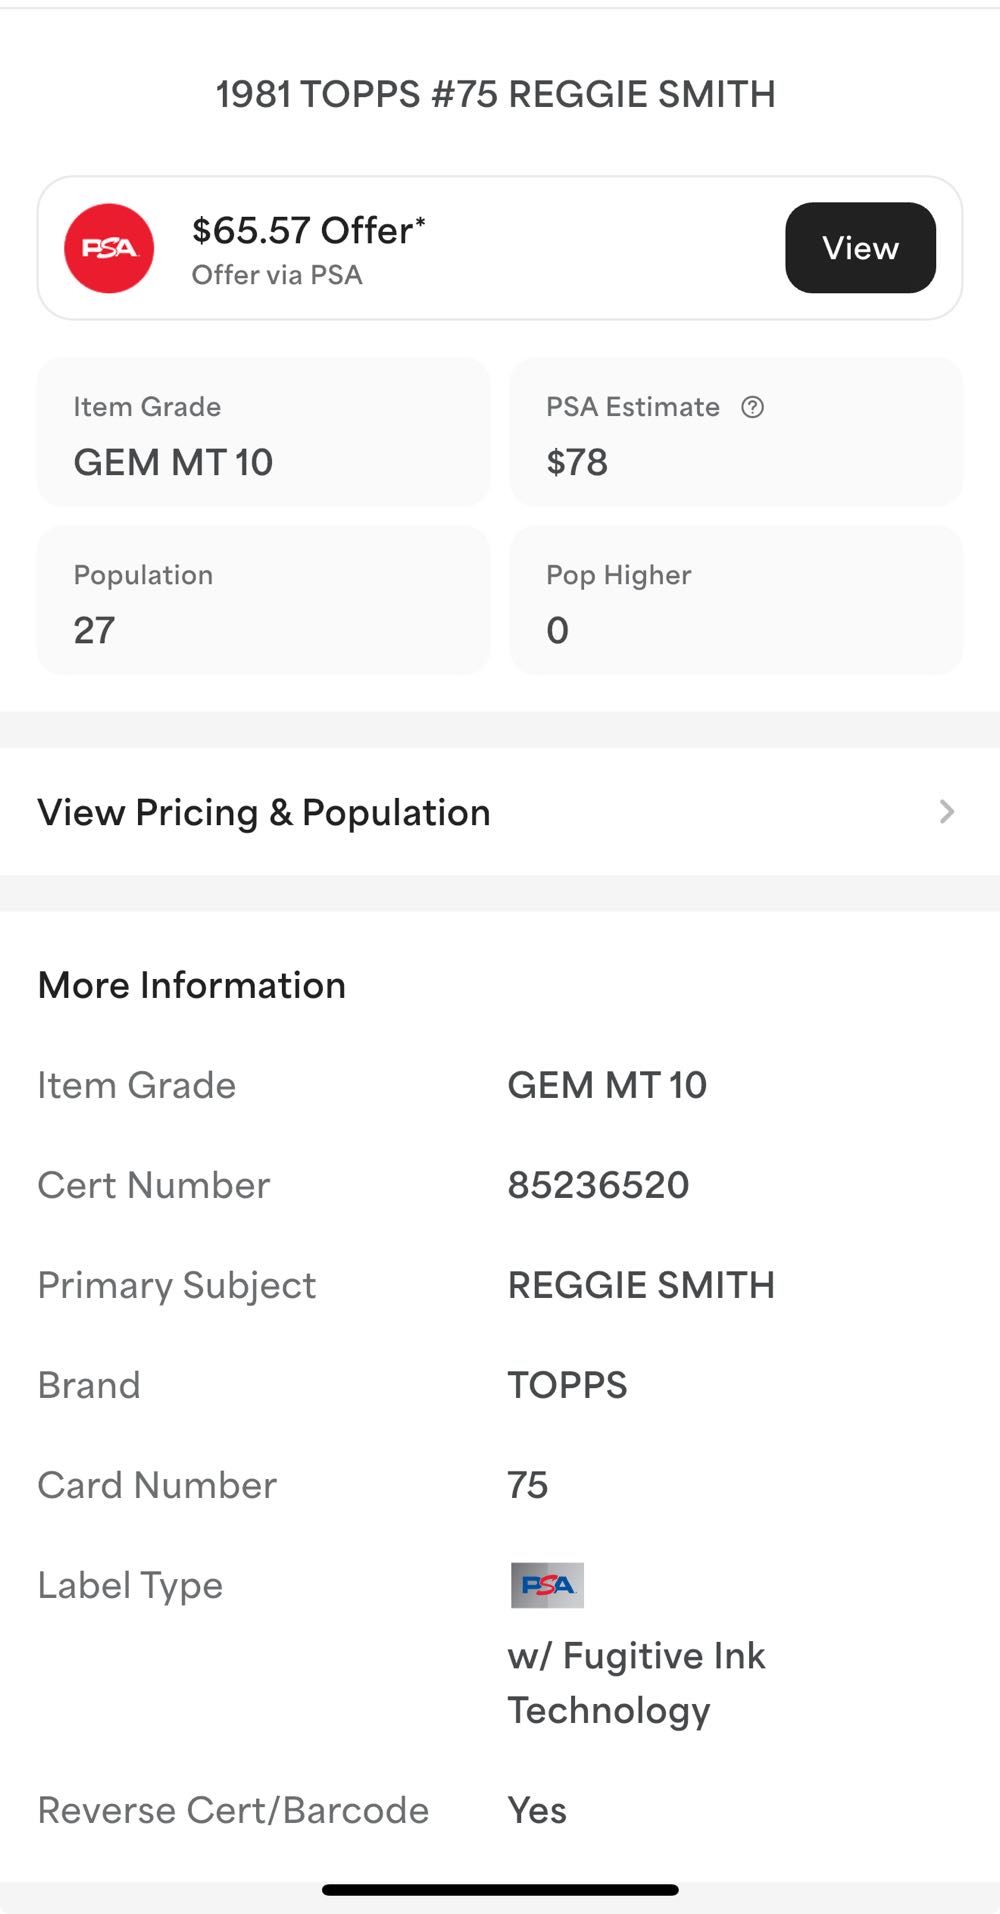Tap the home indicator bar at bottom
Screen dimensions: 1000x1914
(x=500, y=1890)
